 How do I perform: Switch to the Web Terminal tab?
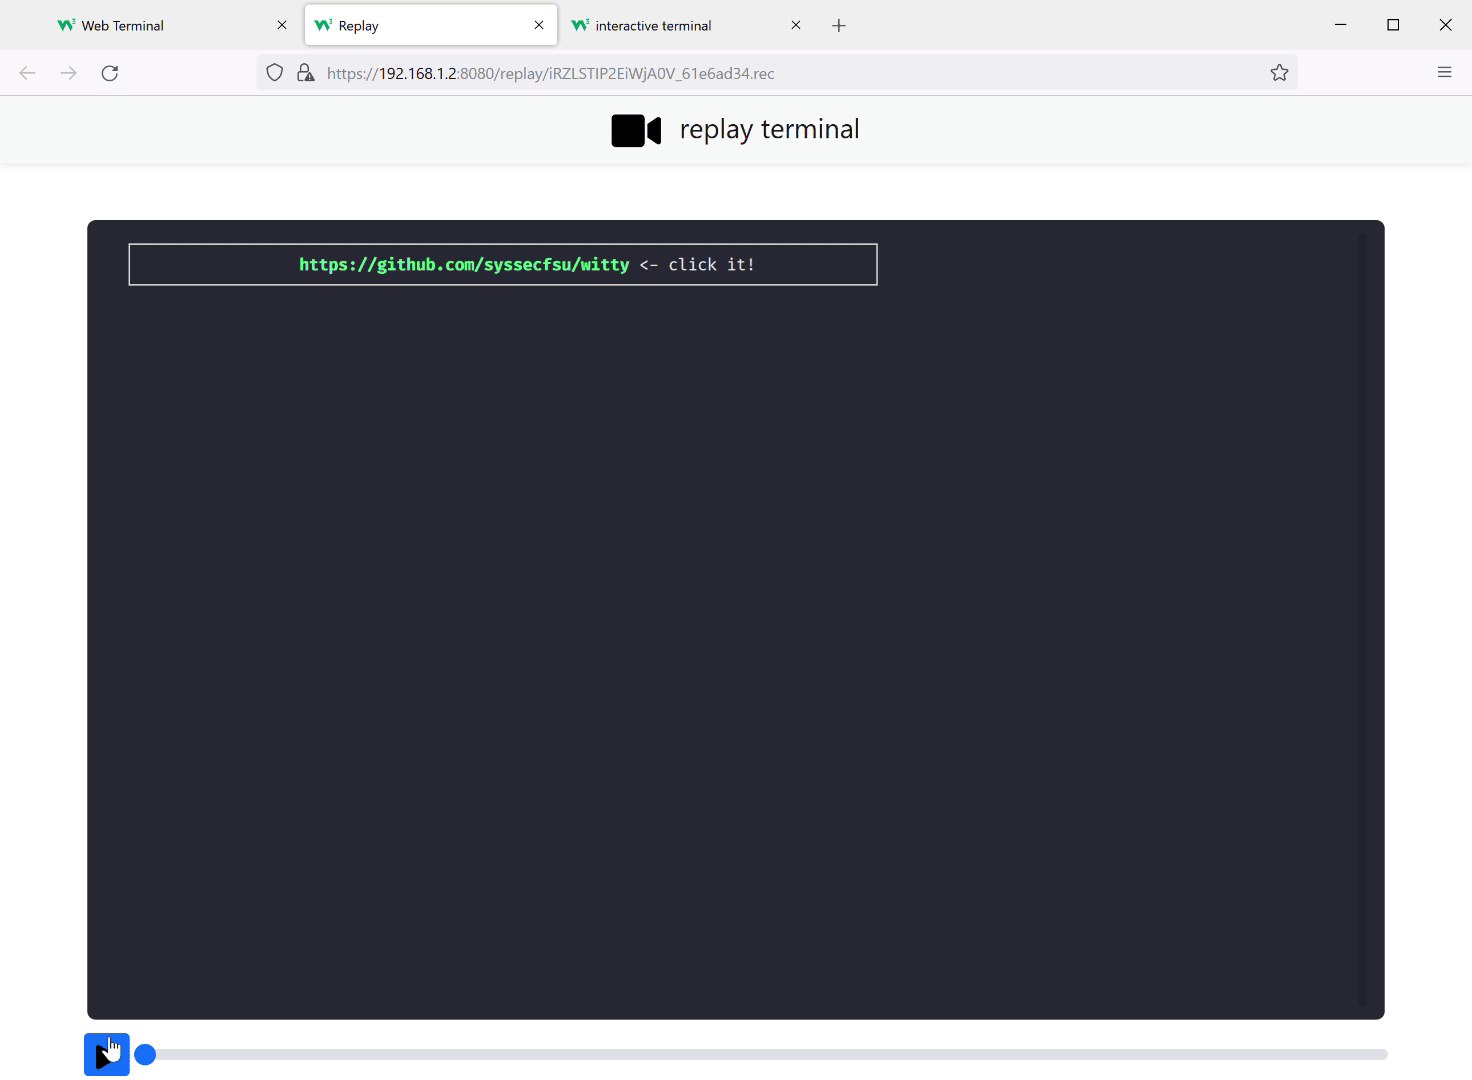[123, 26]
